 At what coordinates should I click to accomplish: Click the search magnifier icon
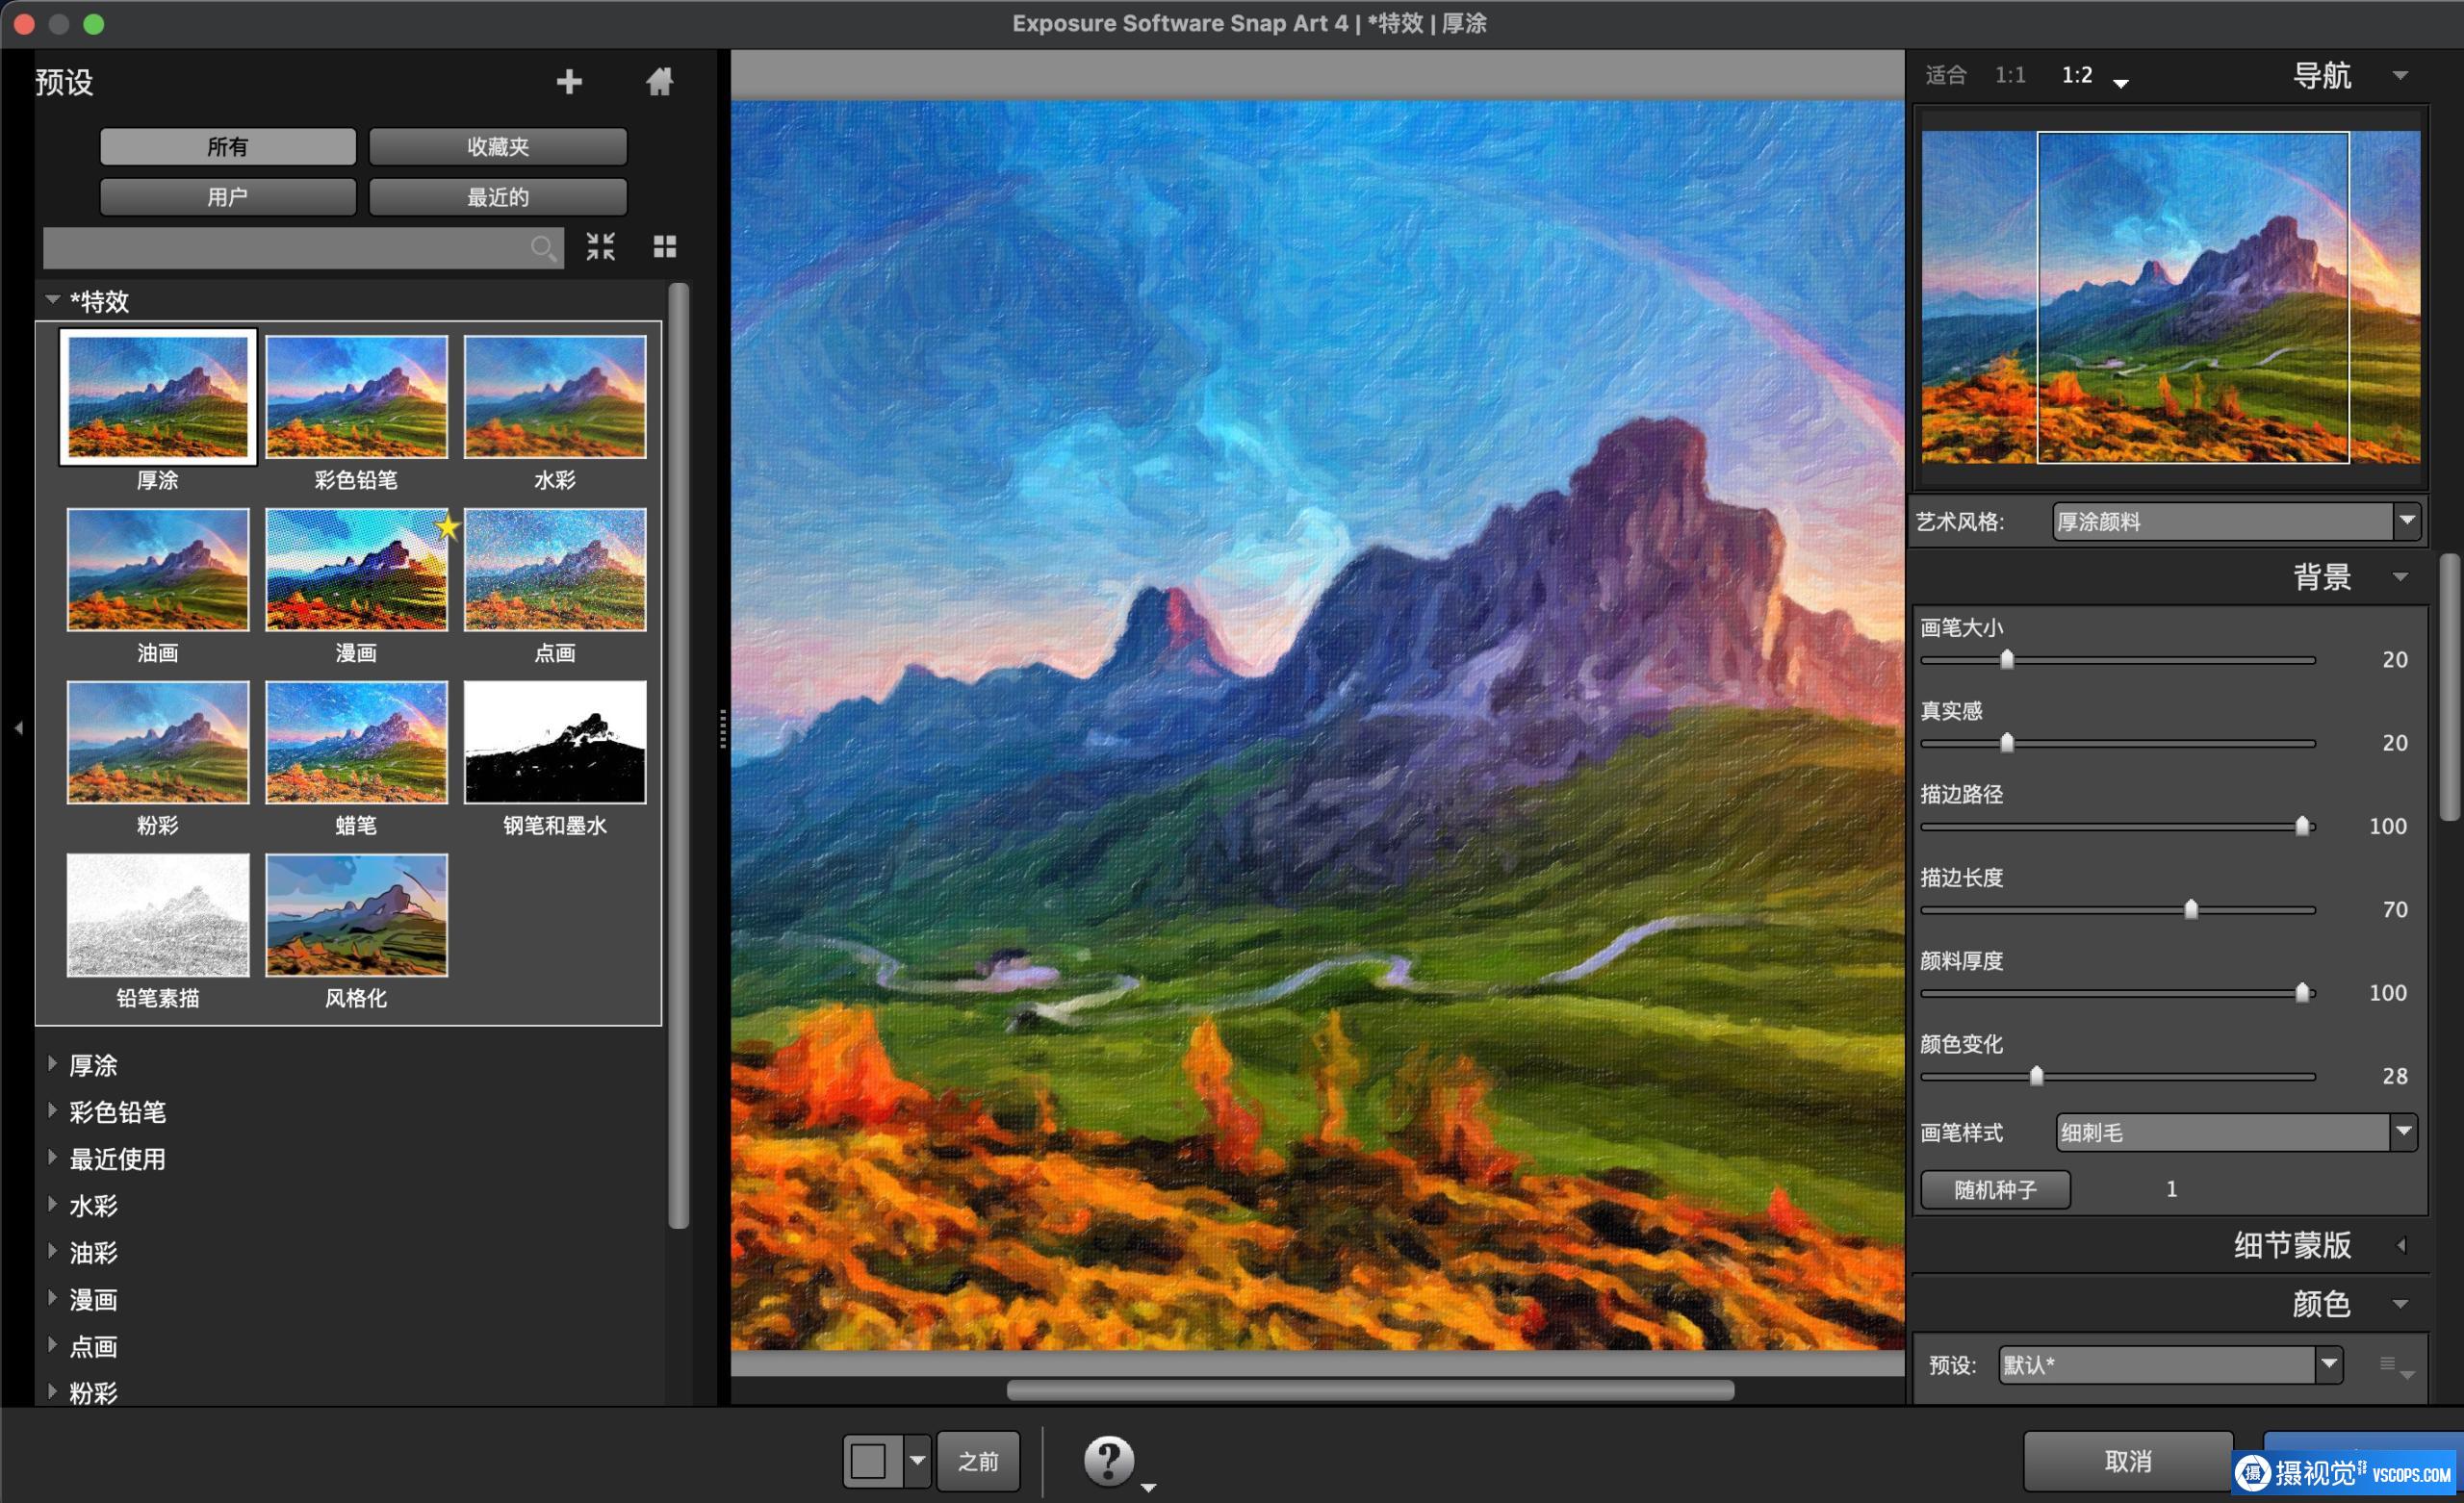click(542, 247)
